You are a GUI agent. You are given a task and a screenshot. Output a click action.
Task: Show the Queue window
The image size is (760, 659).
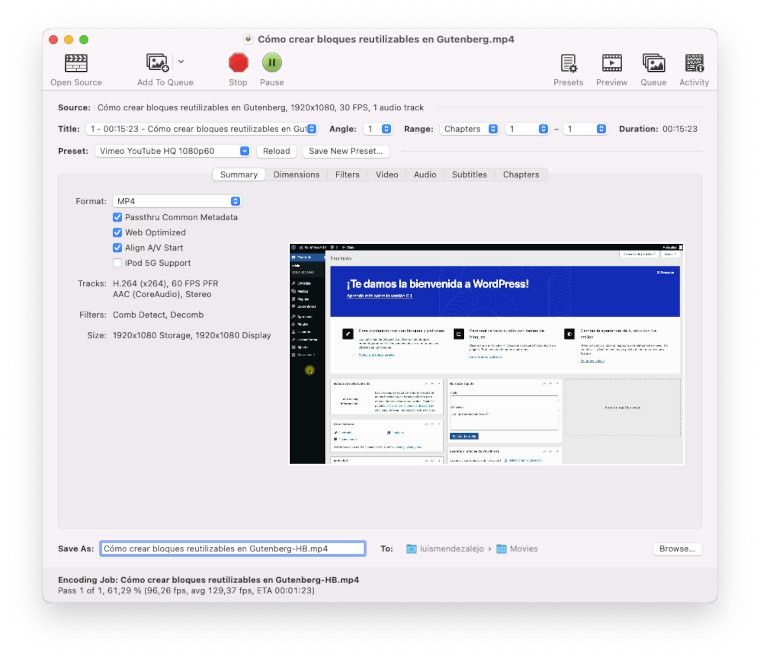point(653,63)
